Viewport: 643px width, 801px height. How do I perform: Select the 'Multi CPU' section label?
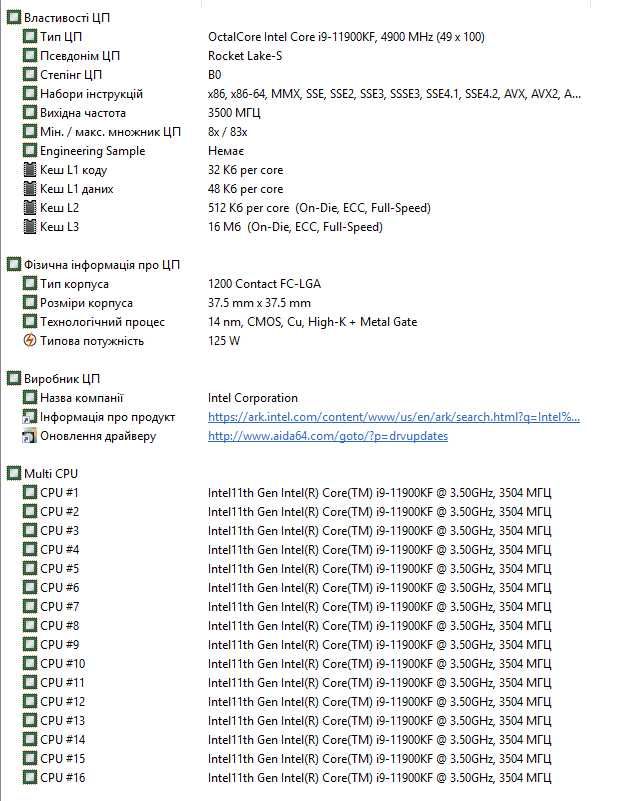tap(51, 474)
